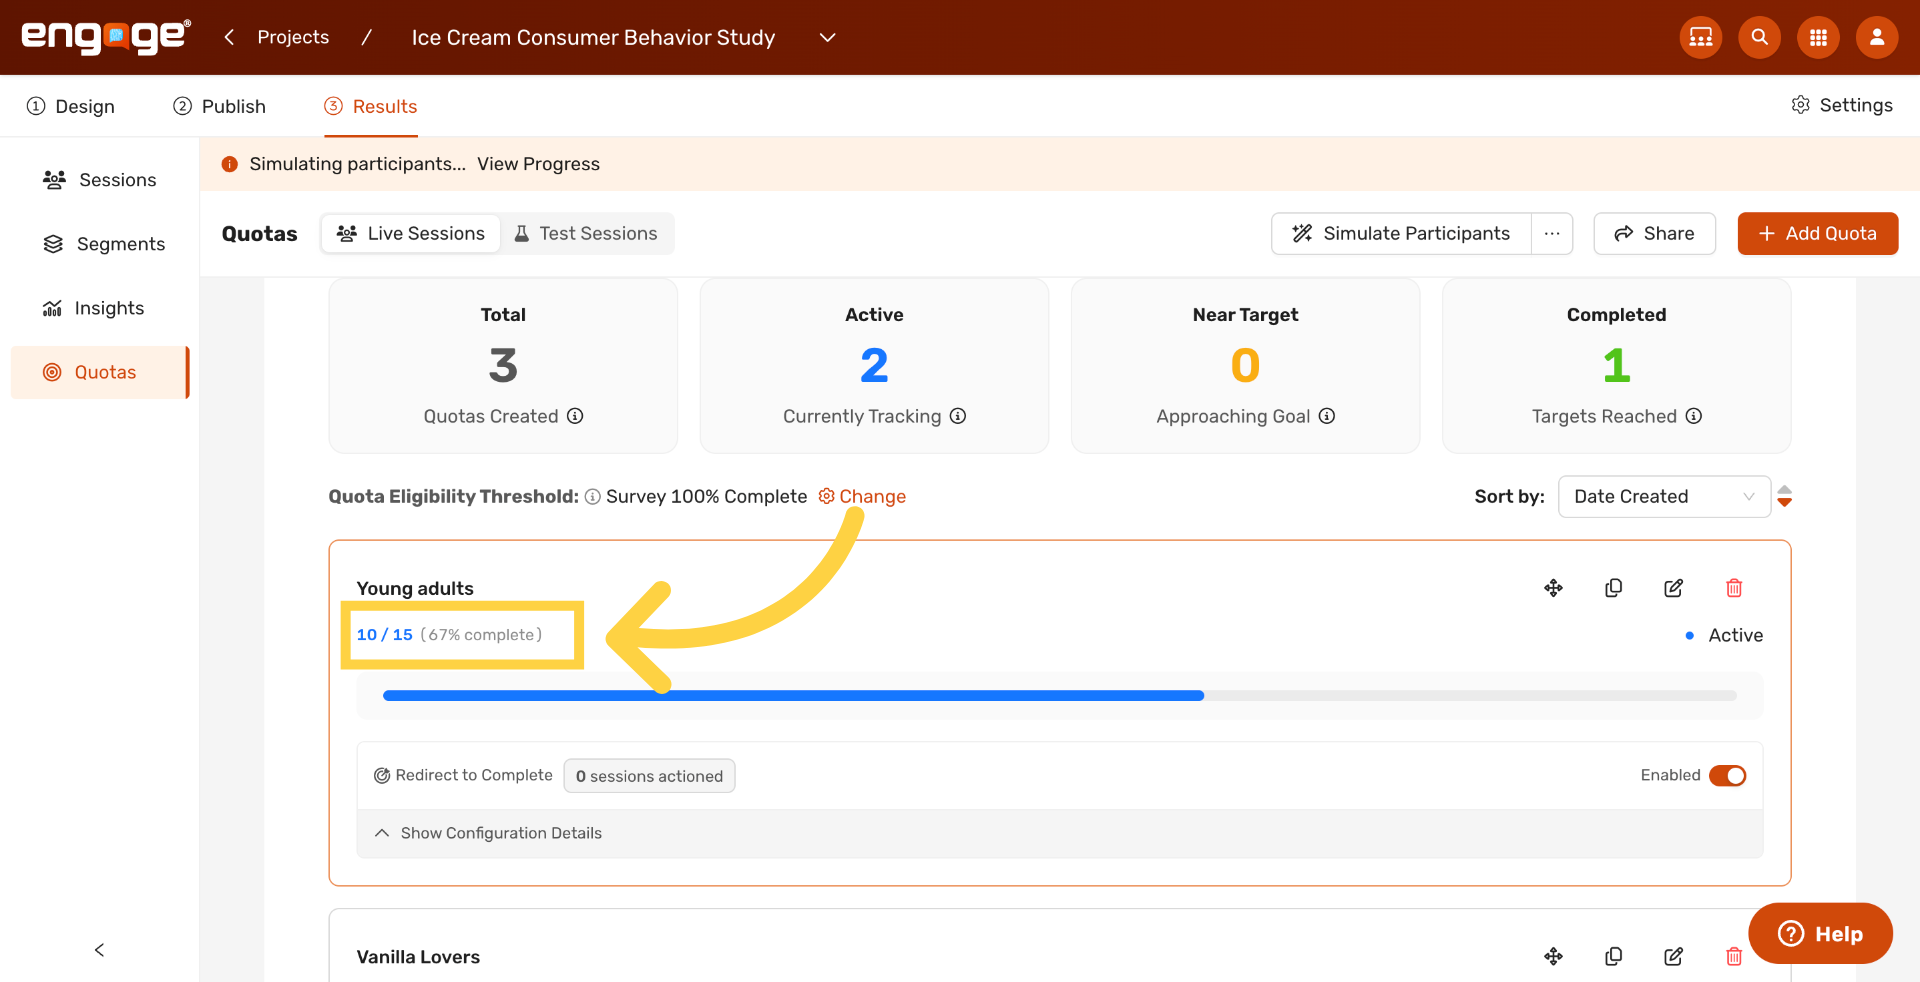
Task: Click the Engage logo
Action: click(106, 37)
